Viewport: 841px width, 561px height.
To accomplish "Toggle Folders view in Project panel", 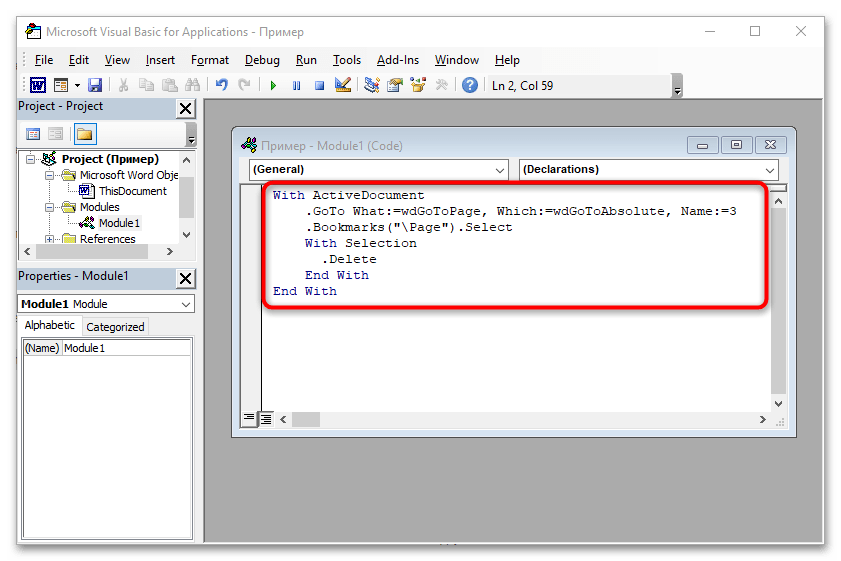I will tap(84, 134).
